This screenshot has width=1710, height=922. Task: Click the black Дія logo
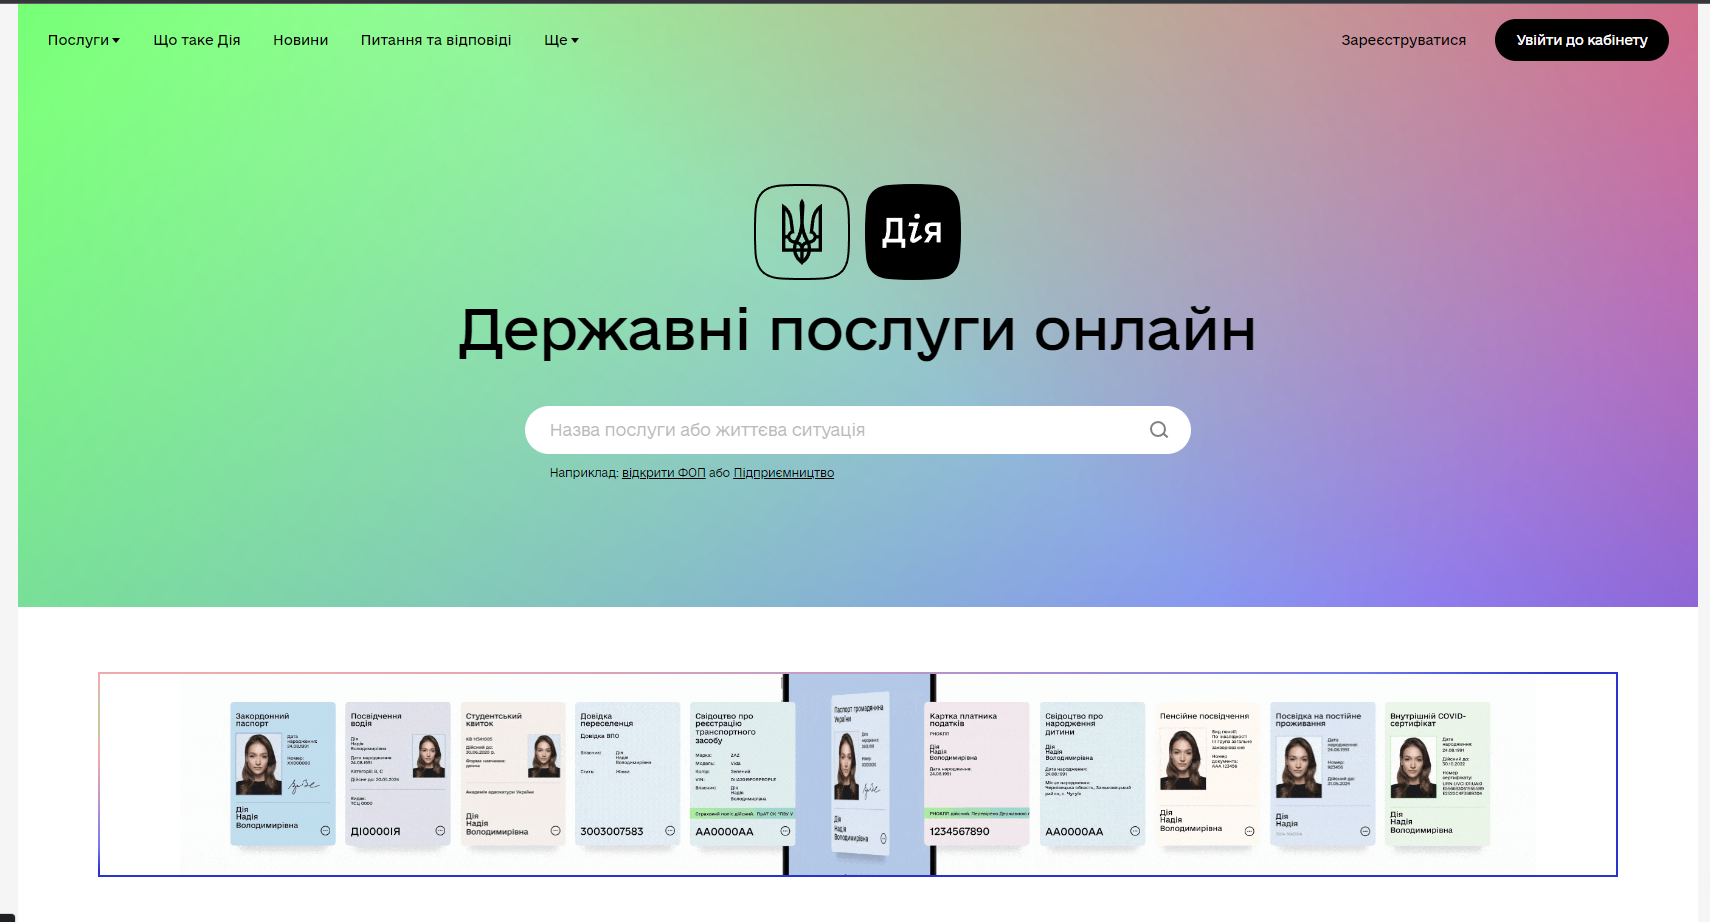(x=912, y=232)
